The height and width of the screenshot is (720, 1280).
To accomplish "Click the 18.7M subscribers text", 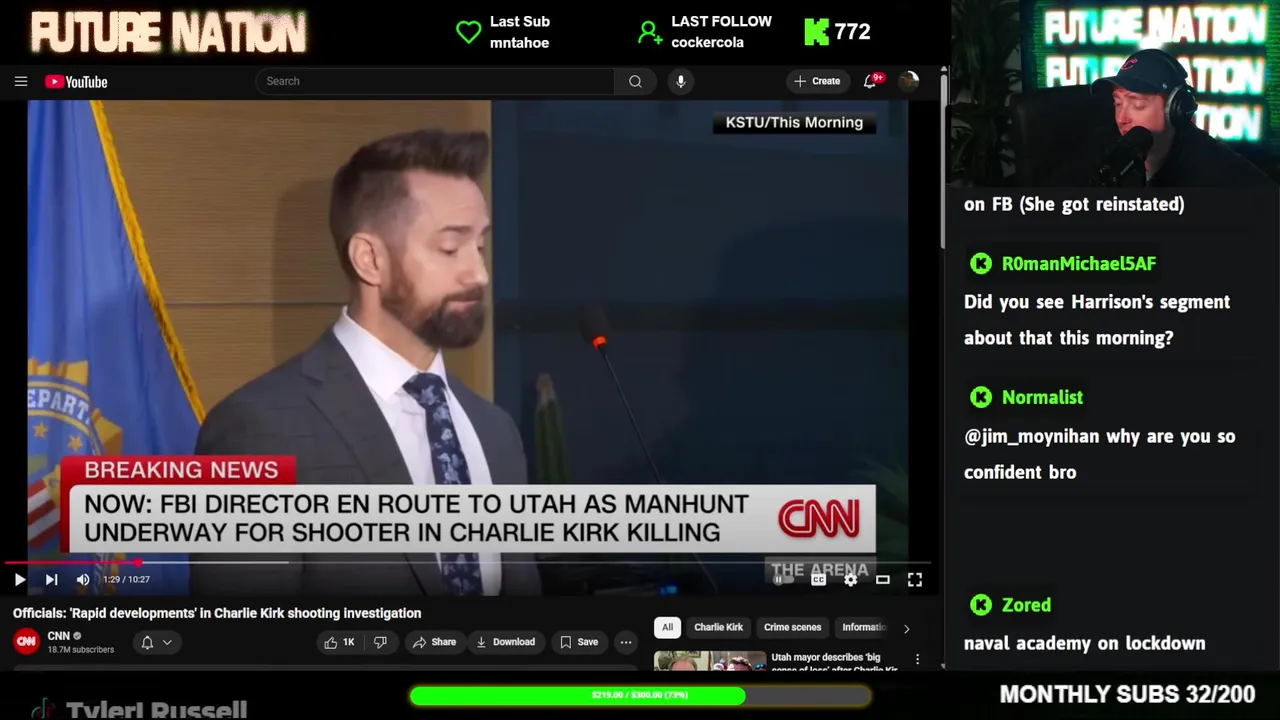I will pos(81,650).
